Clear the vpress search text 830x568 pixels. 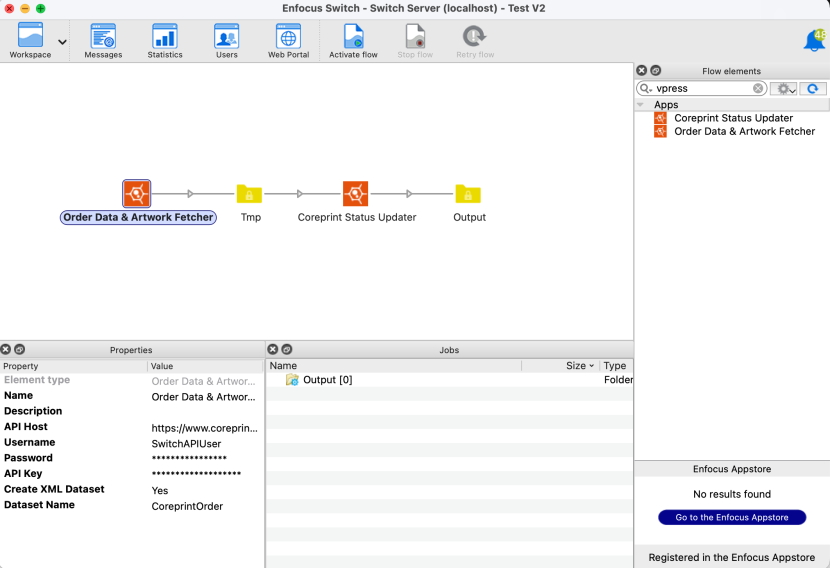coord(758,89)
